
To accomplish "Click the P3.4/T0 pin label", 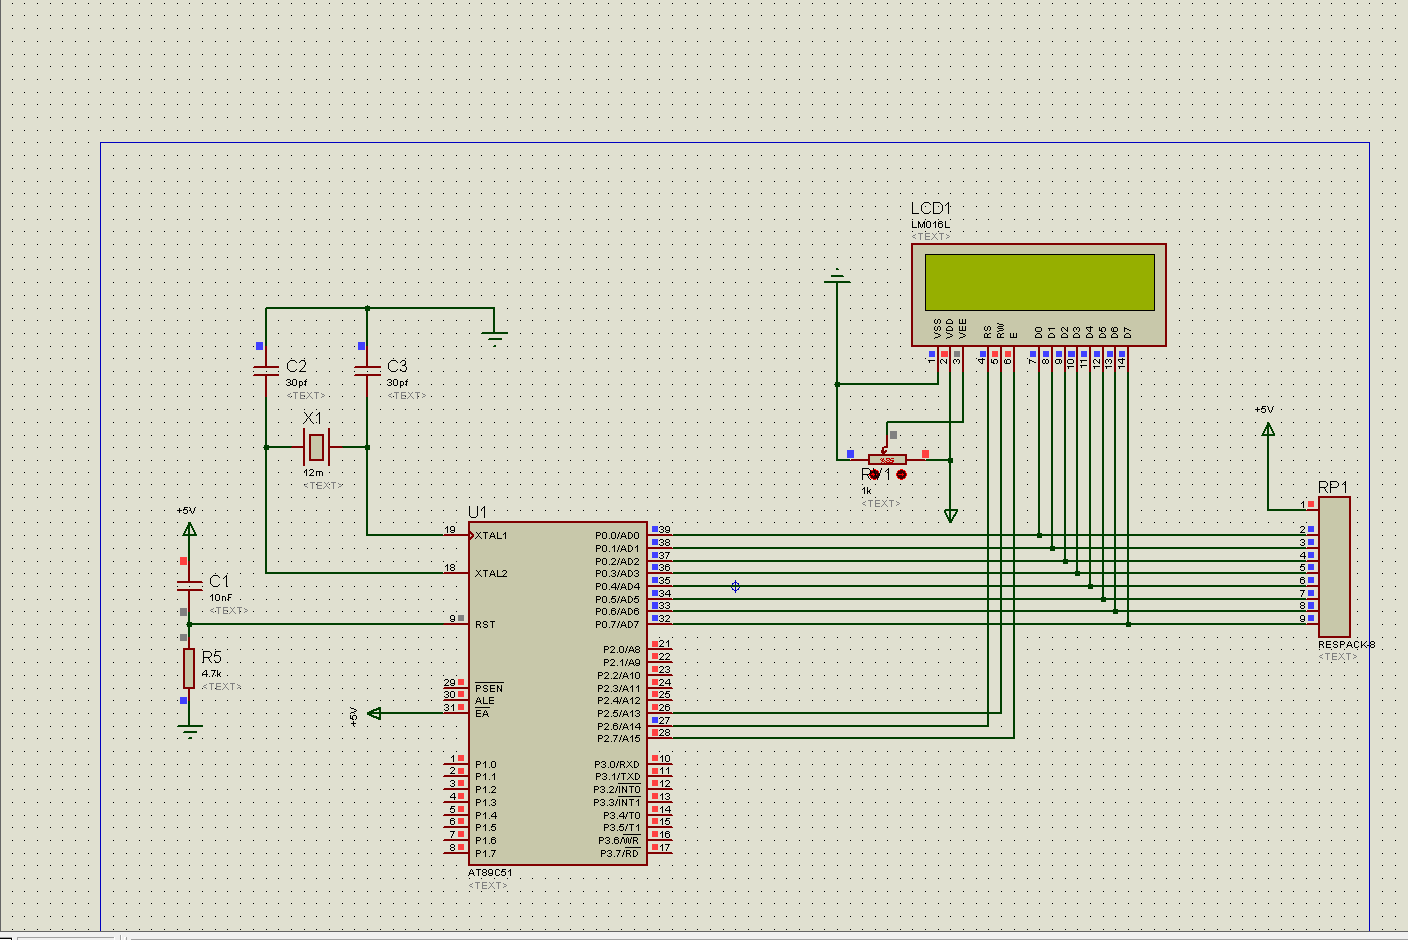I will [621, 816].
